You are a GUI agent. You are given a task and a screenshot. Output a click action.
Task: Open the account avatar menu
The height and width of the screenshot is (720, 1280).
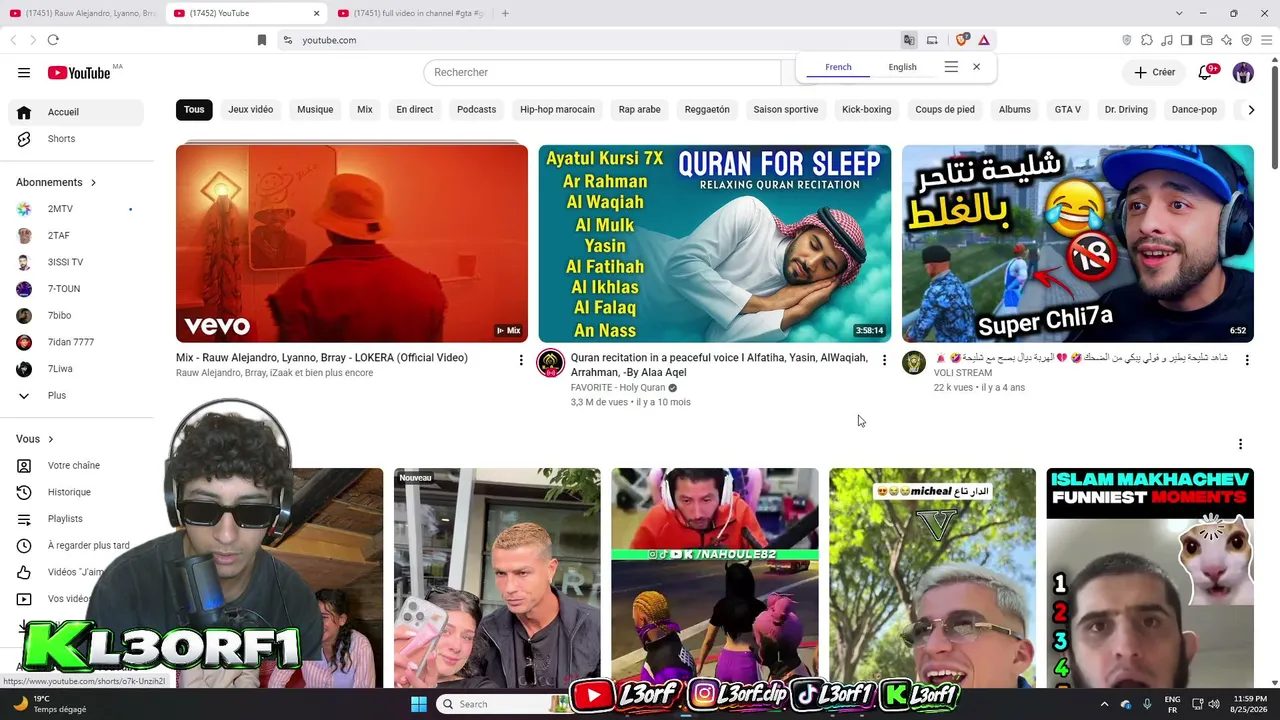[x=1243, y=72]
